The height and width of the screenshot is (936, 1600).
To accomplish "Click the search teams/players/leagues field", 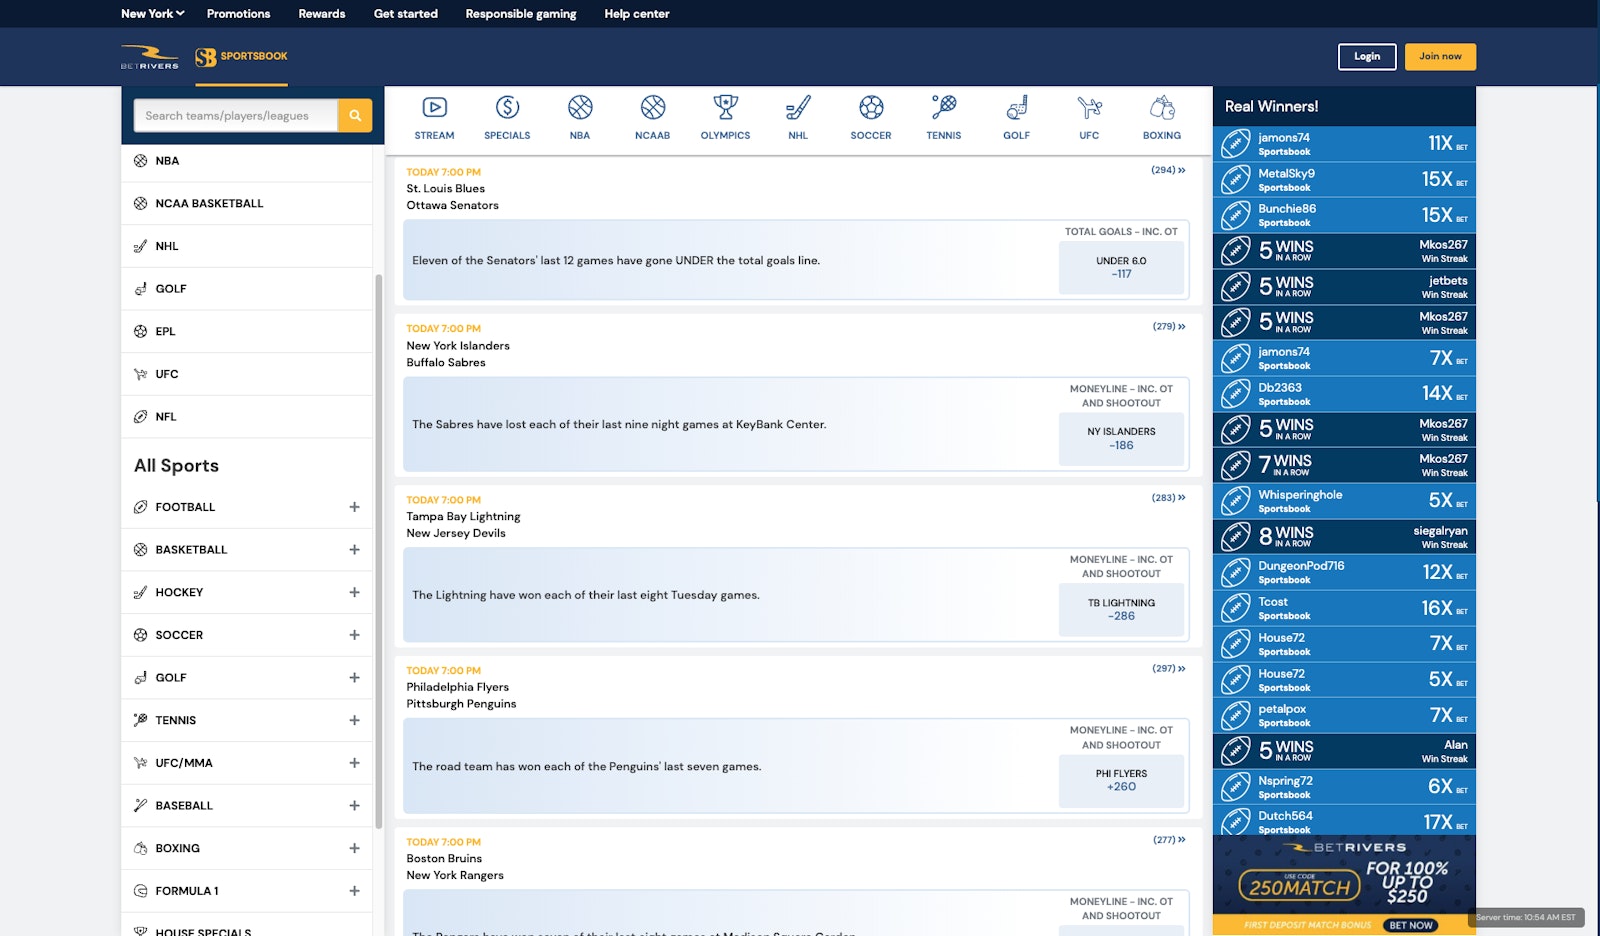I will tap(236, 116).
